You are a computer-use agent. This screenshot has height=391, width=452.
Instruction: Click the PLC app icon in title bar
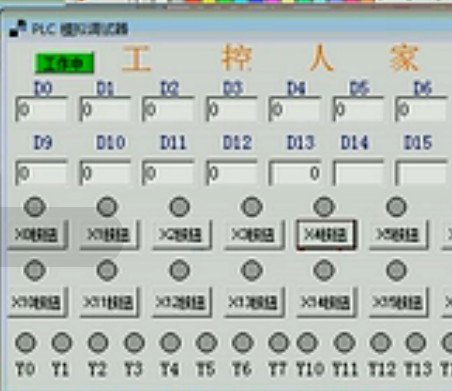click(18, 29)
